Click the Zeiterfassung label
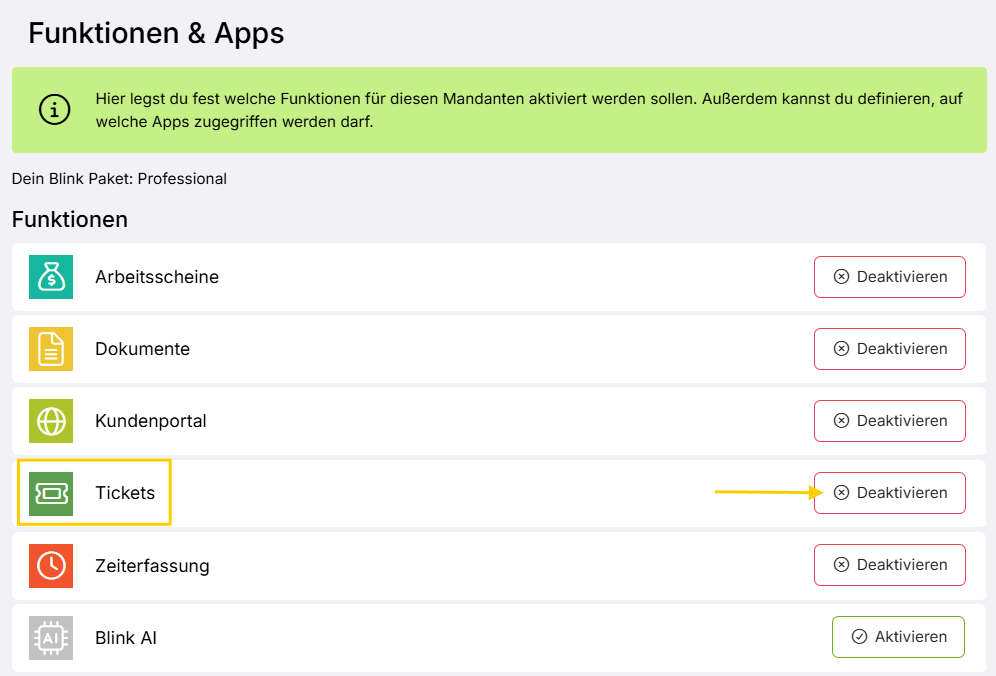Screen dimensions: 996x676 tap(152, 565)
